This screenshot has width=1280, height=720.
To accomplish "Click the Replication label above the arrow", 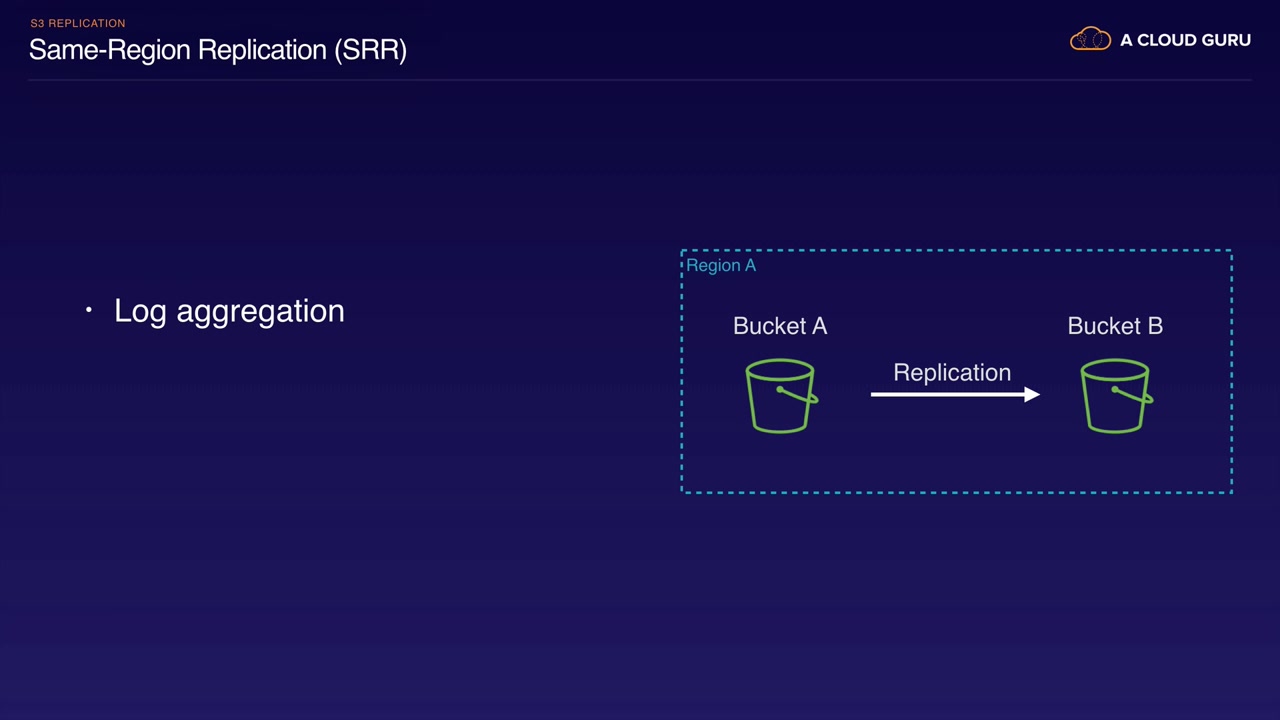I will pos(952,372).
